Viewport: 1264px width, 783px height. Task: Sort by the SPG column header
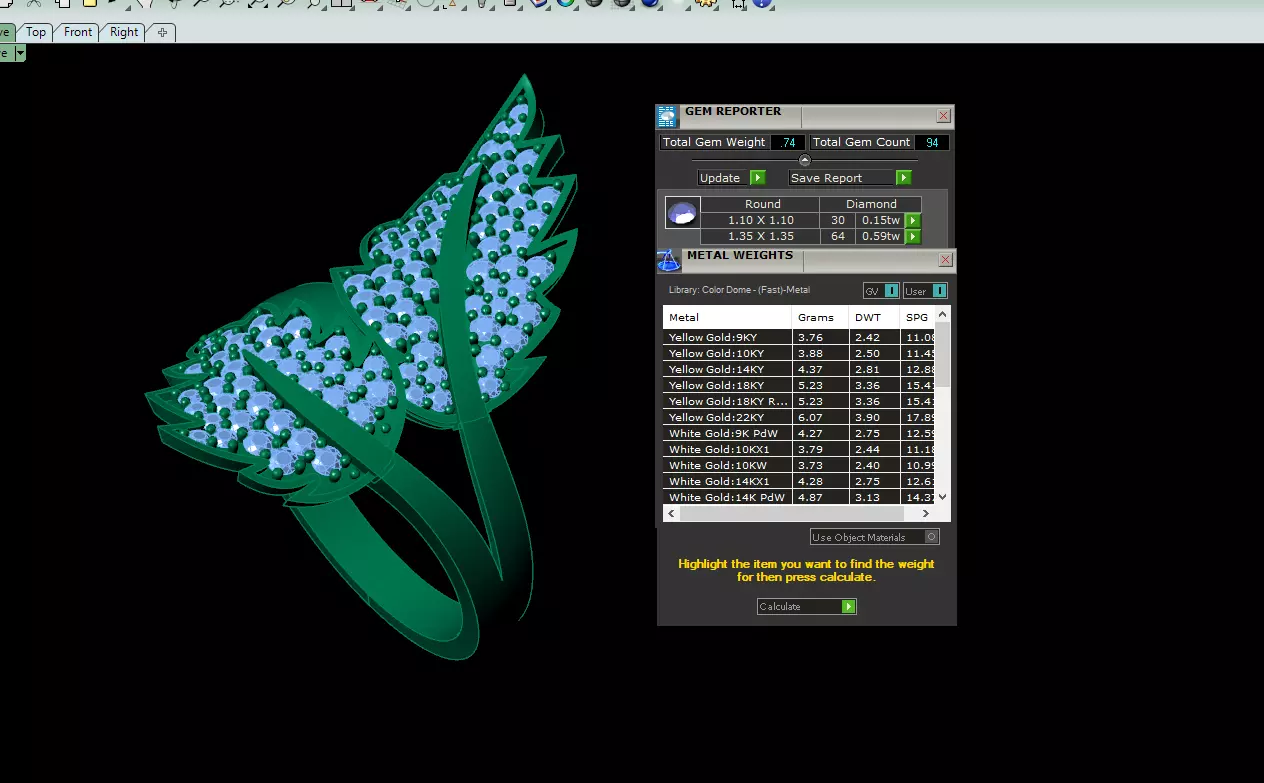[918, 317]
